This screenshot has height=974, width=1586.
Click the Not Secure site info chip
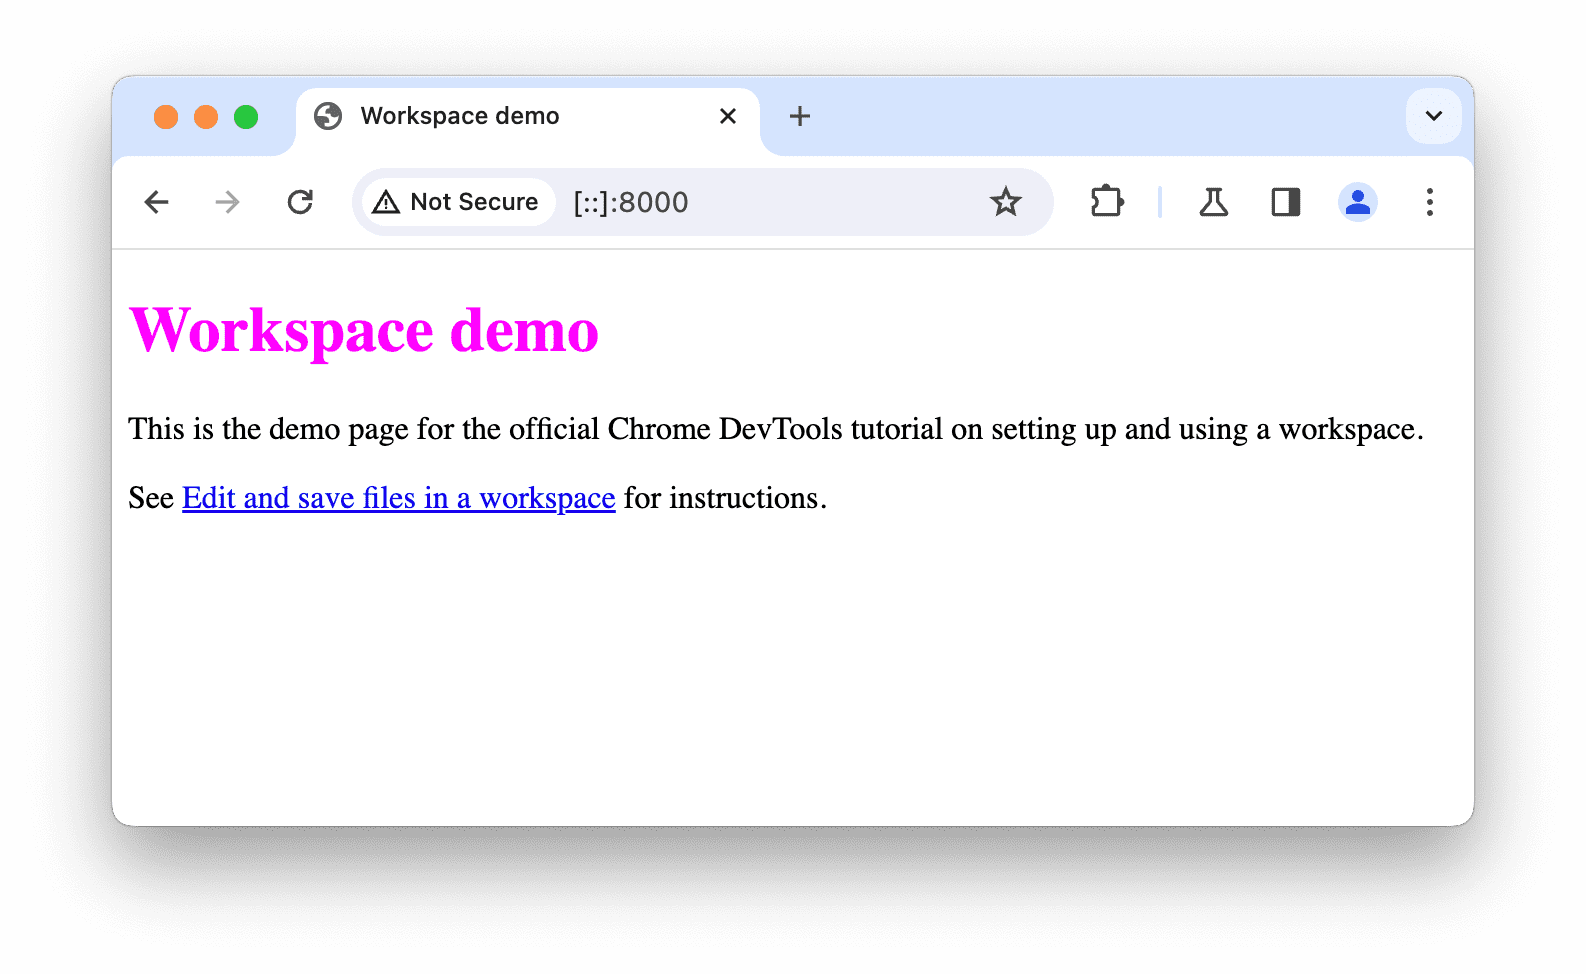point(457,202)
